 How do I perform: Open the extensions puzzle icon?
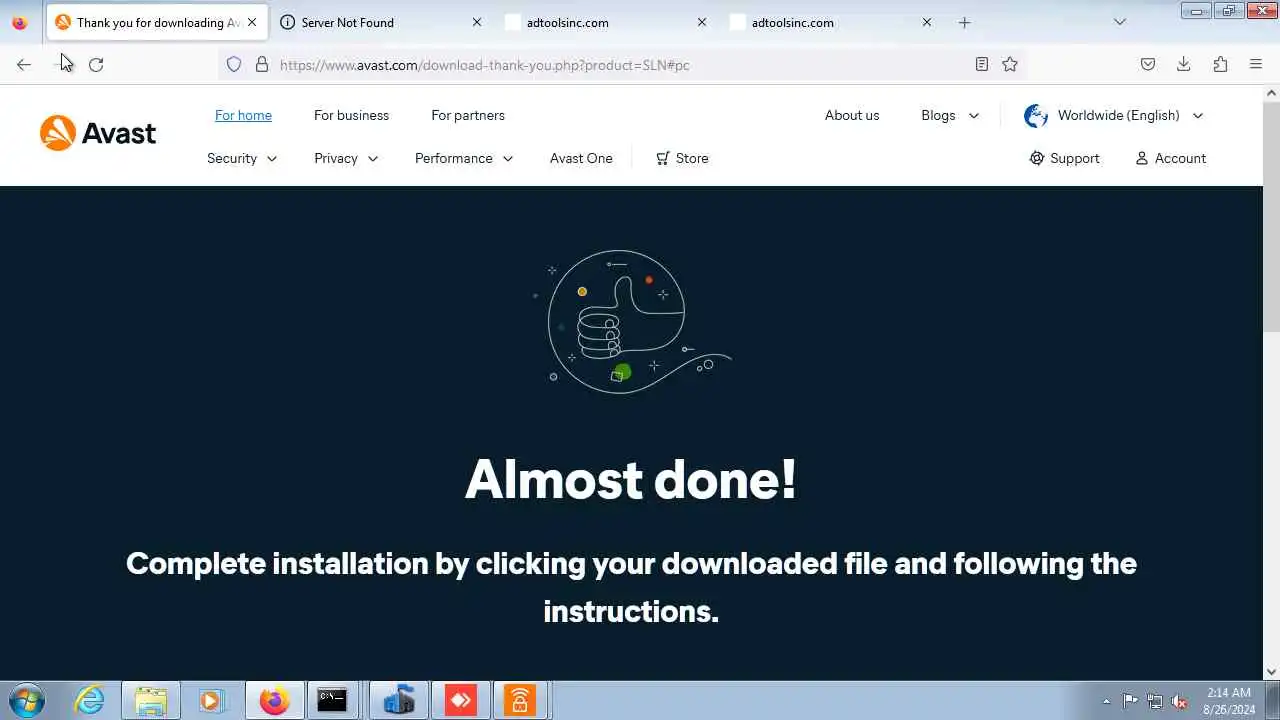pos(1220,64)
